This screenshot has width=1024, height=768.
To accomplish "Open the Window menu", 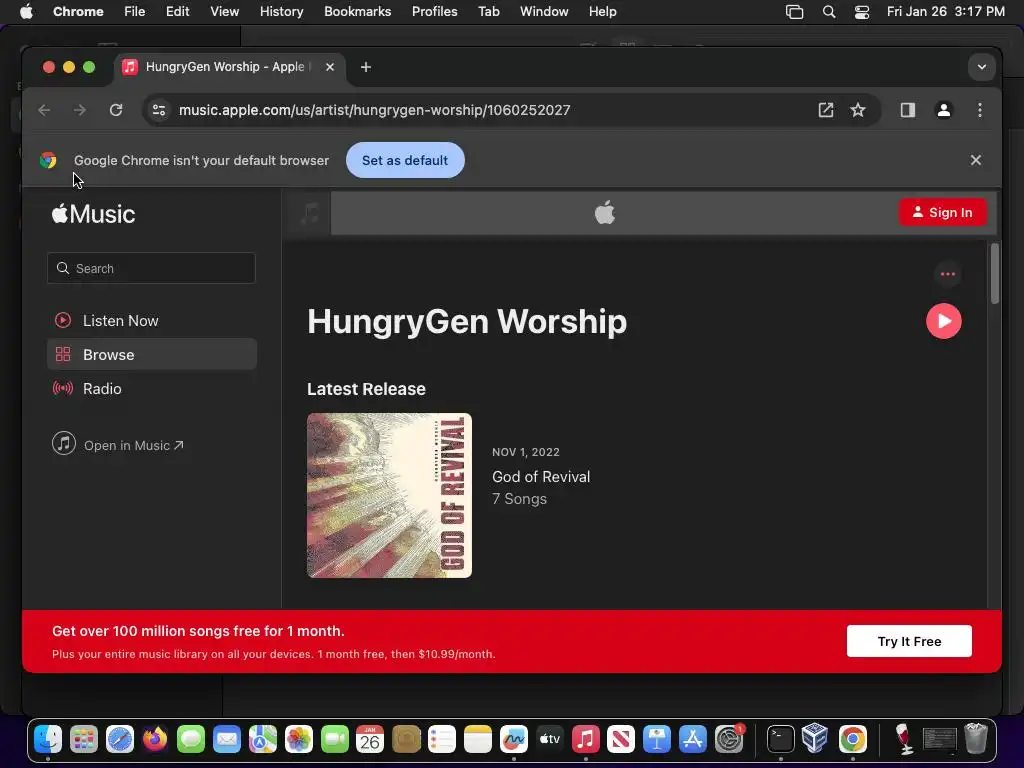I will click(x=544, y=12).
